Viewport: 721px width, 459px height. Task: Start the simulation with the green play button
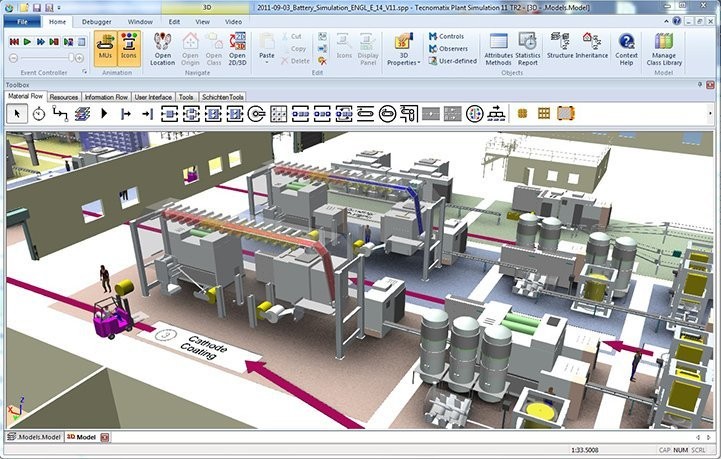(28, 42)
